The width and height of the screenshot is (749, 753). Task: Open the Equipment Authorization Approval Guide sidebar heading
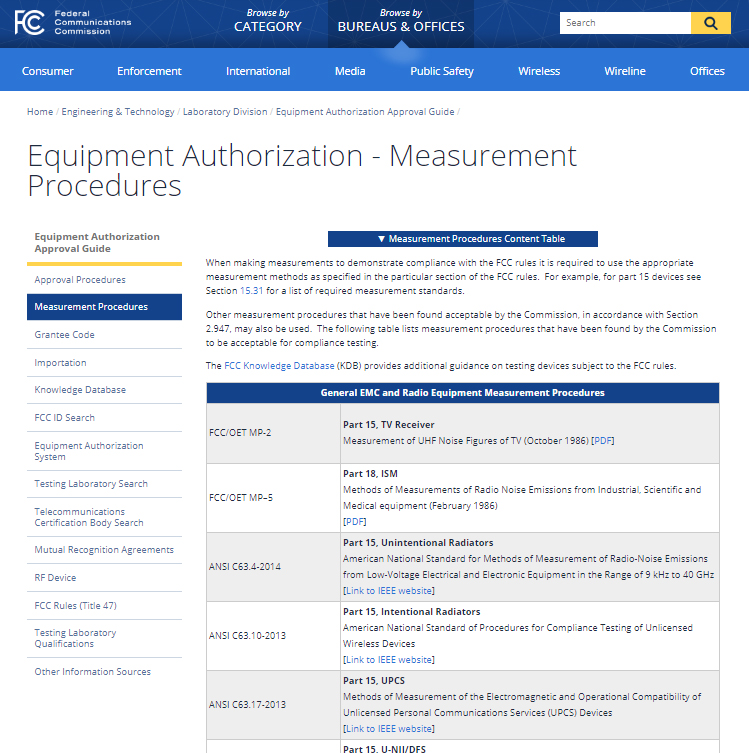[x=97, y=243]
